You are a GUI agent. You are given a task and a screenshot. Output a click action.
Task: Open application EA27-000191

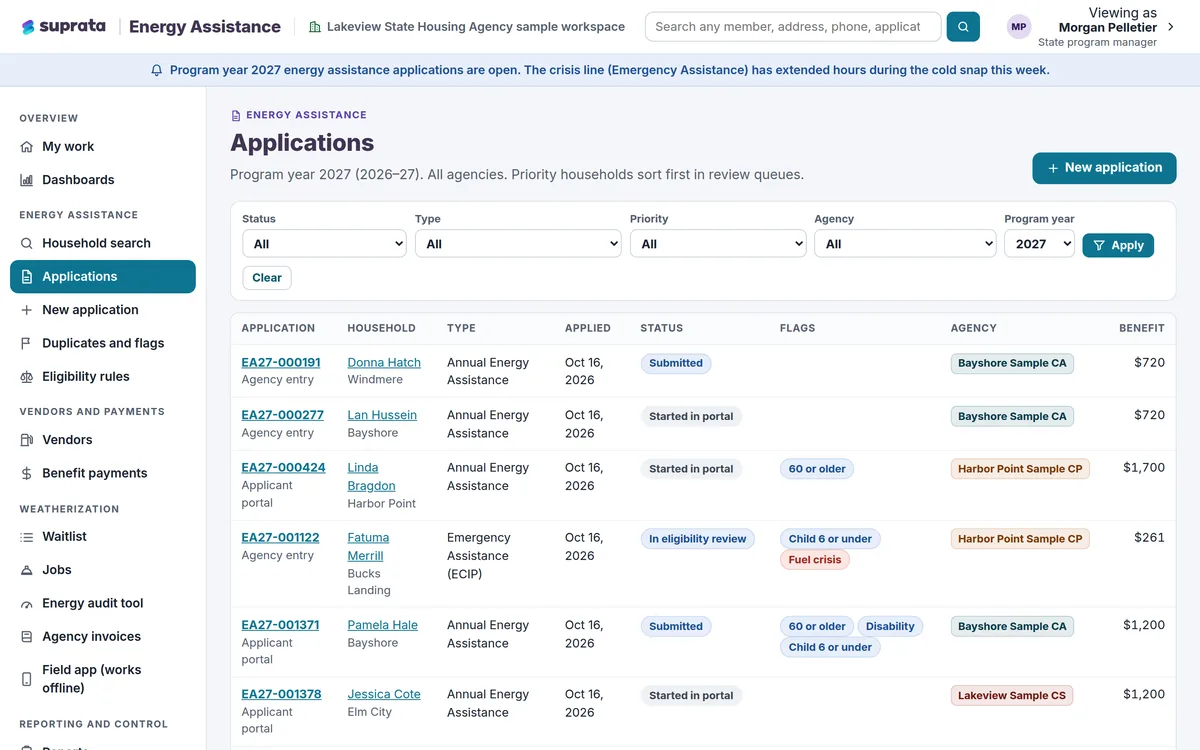(281, 363)
